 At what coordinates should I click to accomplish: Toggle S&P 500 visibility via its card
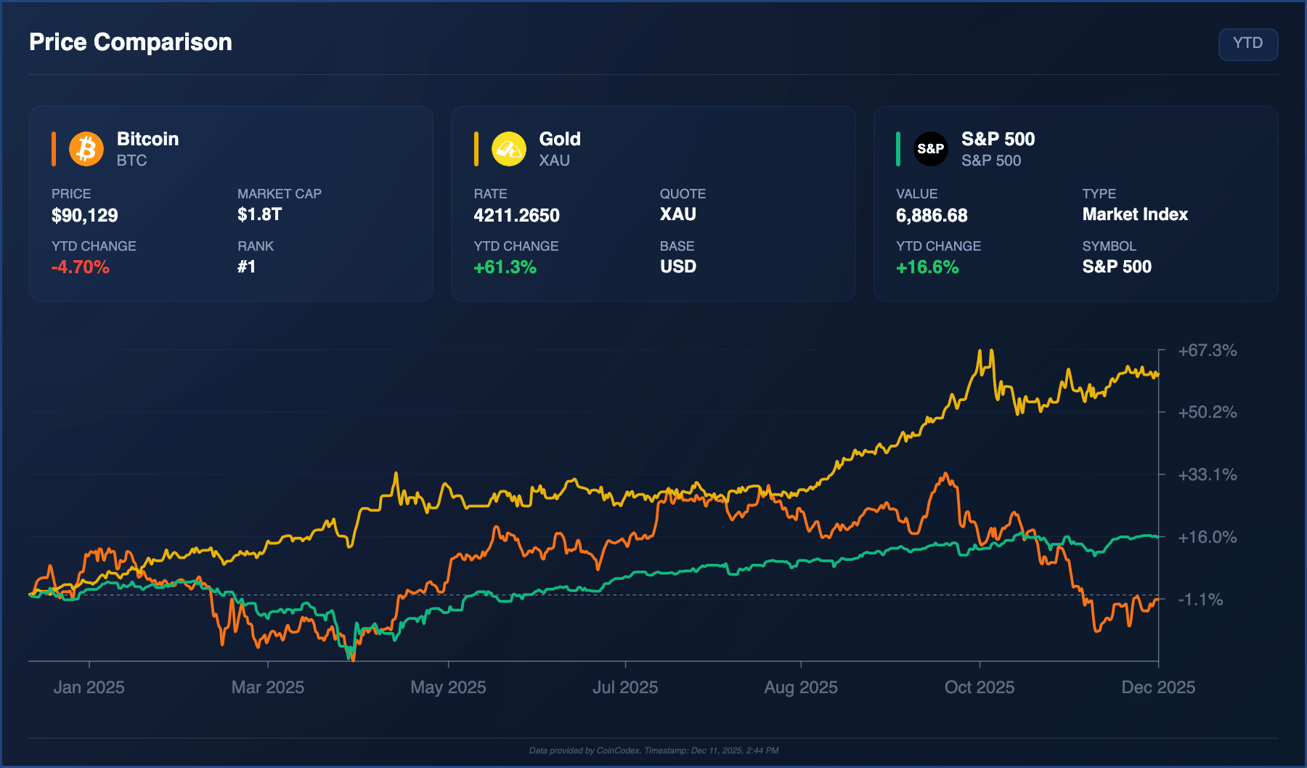[x=1076, y=200]
